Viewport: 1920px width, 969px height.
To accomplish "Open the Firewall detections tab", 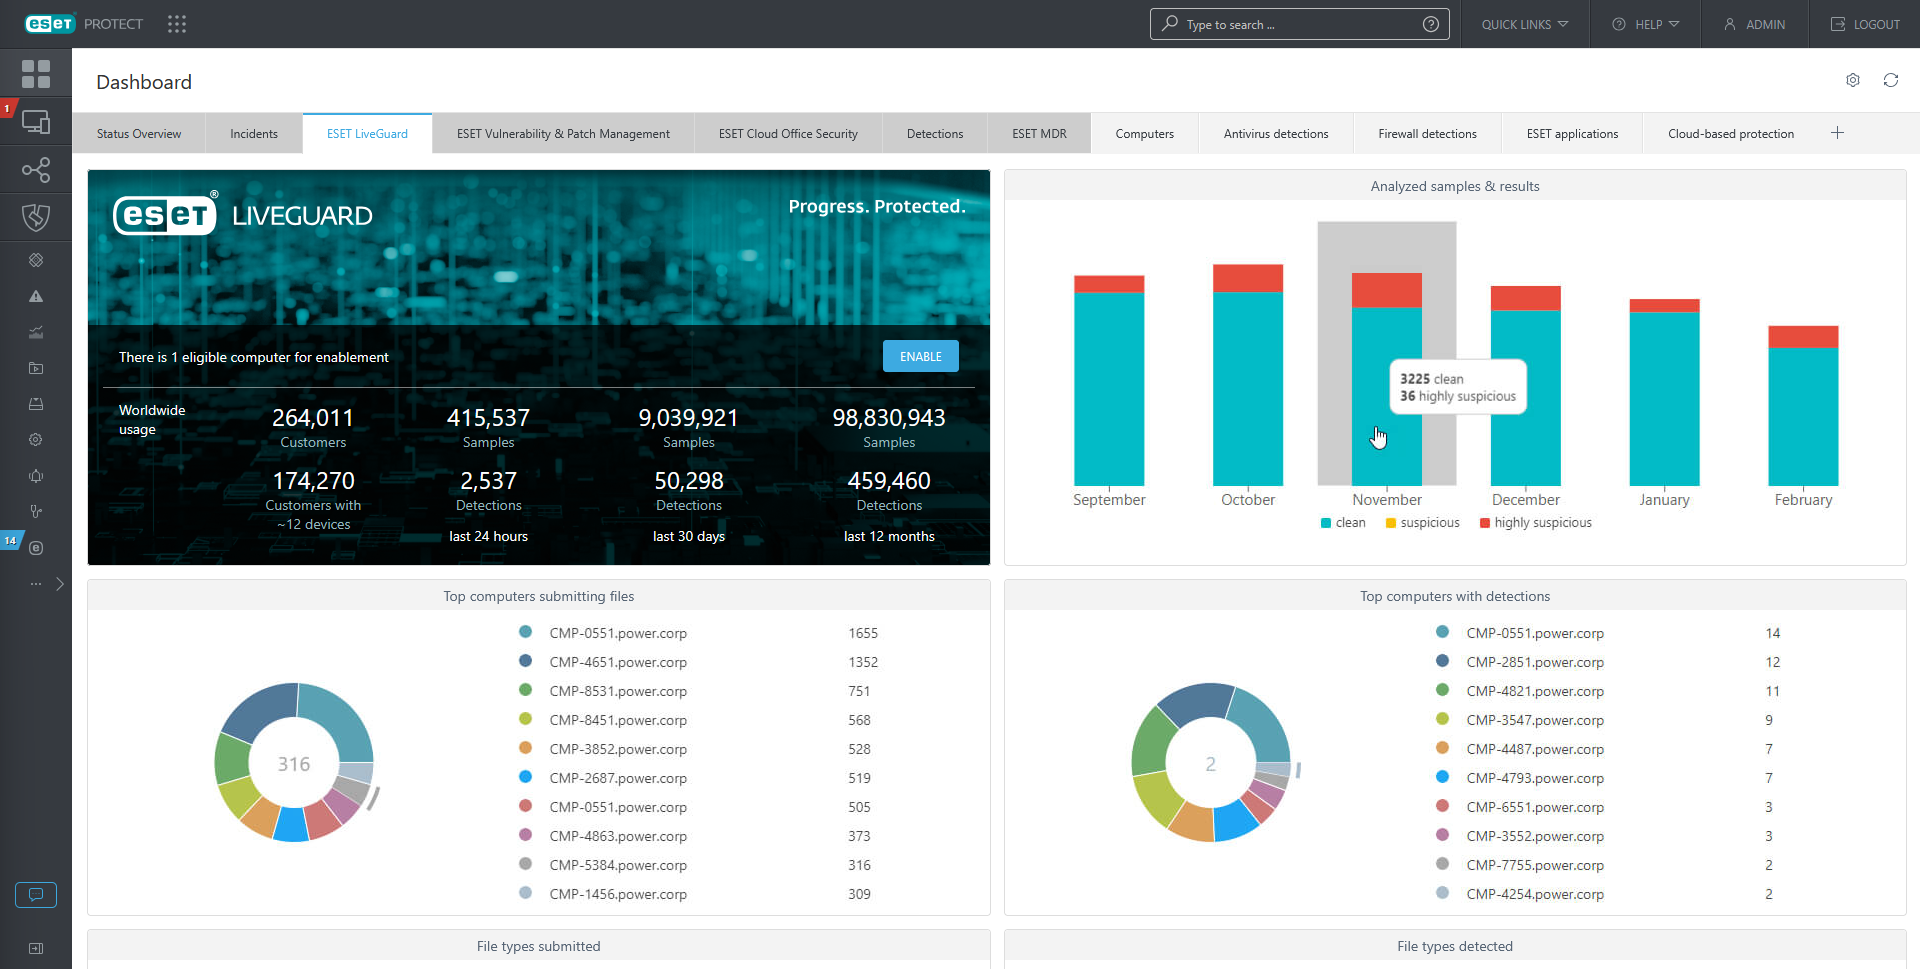I will [1427, 134].
